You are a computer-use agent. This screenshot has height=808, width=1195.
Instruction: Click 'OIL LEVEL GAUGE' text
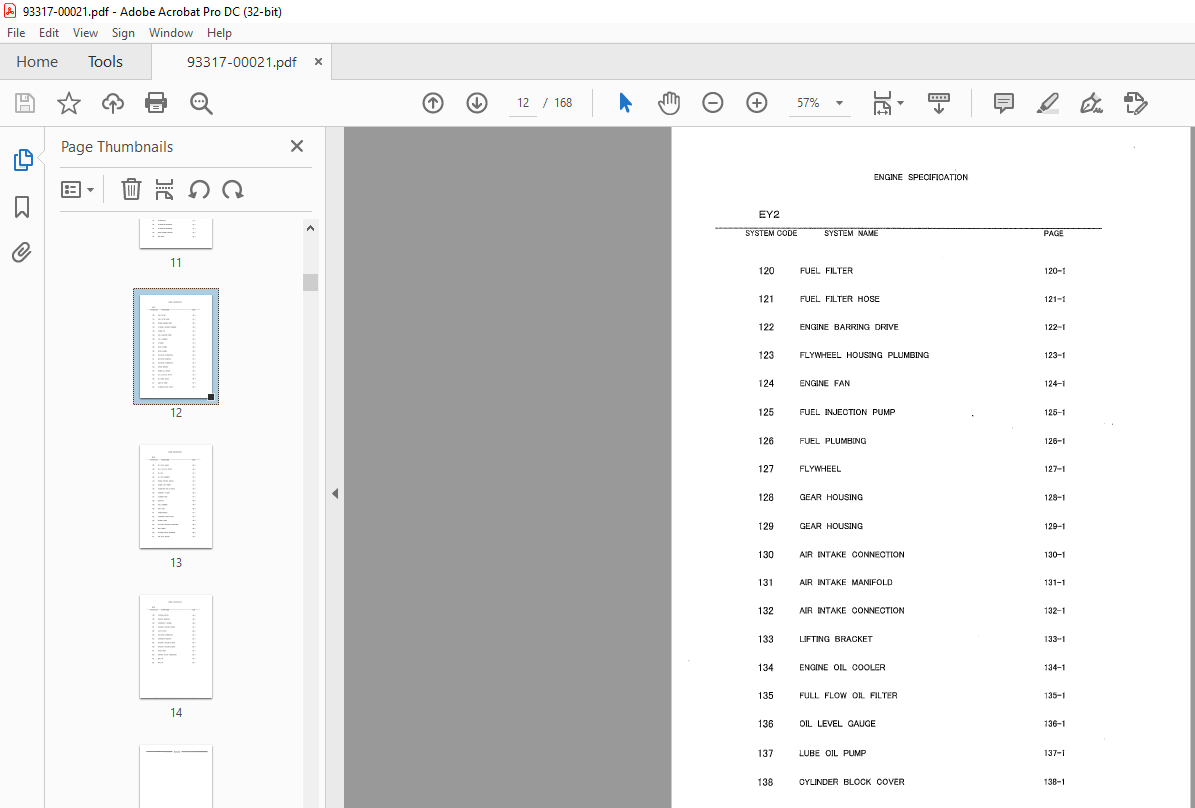[838, 724]
